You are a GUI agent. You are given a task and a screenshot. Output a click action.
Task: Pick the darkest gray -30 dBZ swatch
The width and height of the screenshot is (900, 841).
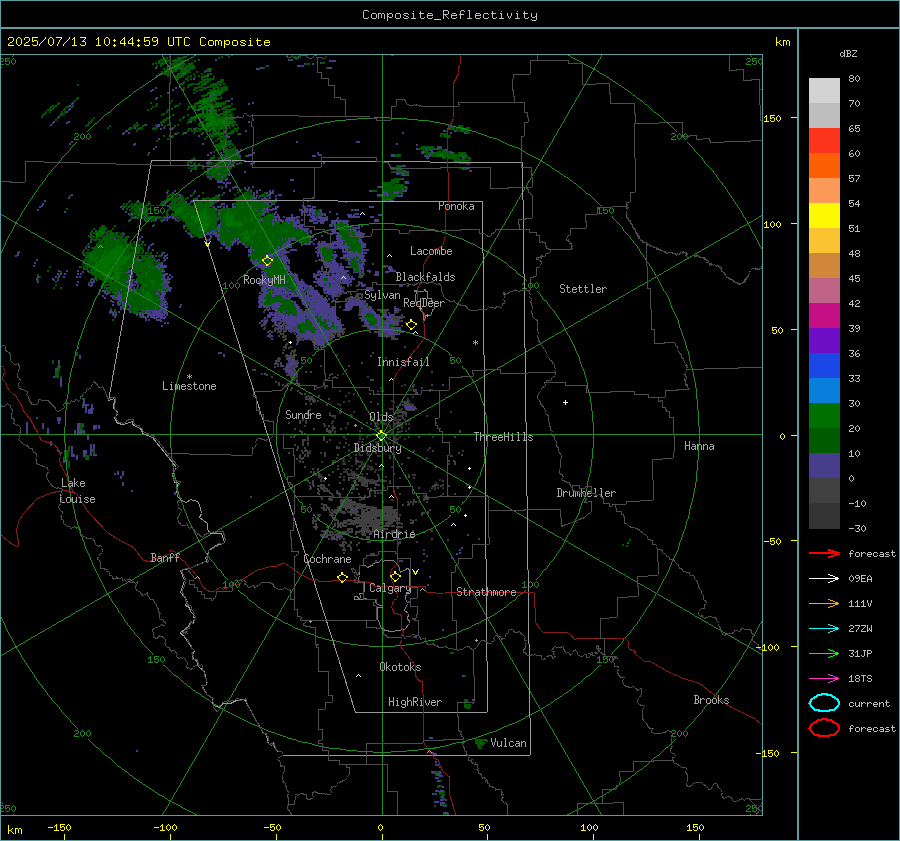[824, 516]
